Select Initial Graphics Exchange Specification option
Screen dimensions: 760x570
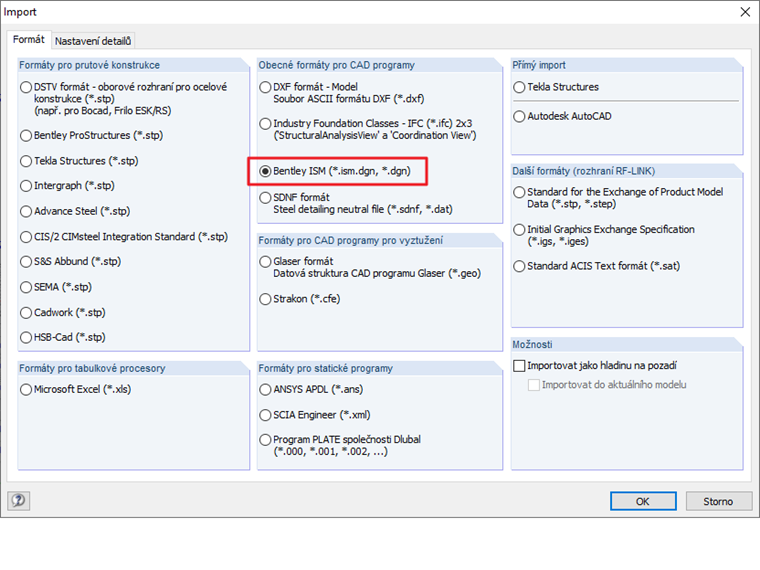pos(519,230)
